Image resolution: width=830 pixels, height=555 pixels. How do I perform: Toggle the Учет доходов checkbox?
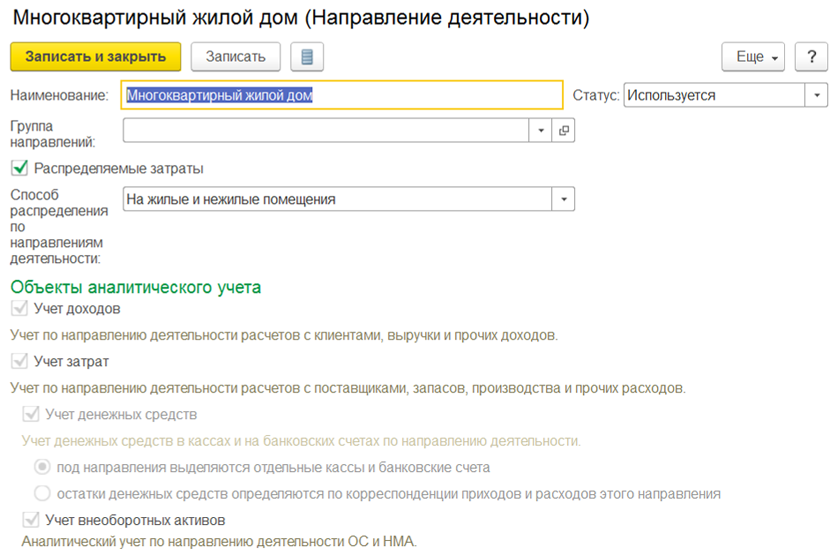tap(20, 308)
